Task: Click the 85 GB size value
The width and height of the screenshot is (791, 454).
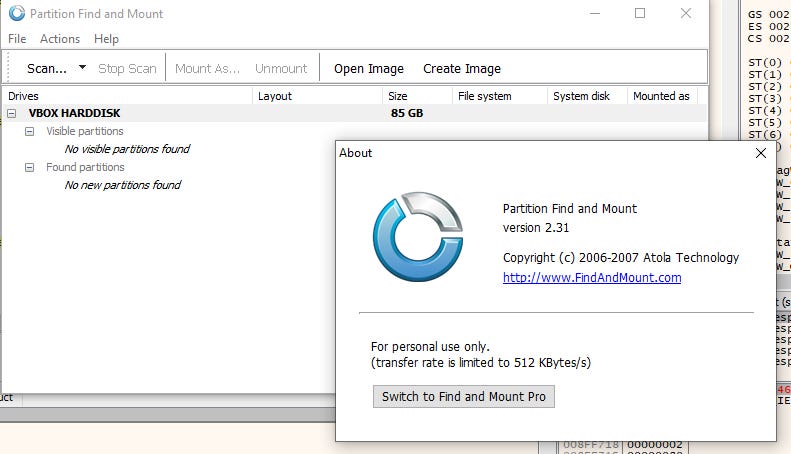Action: click(x=407, y=113)
